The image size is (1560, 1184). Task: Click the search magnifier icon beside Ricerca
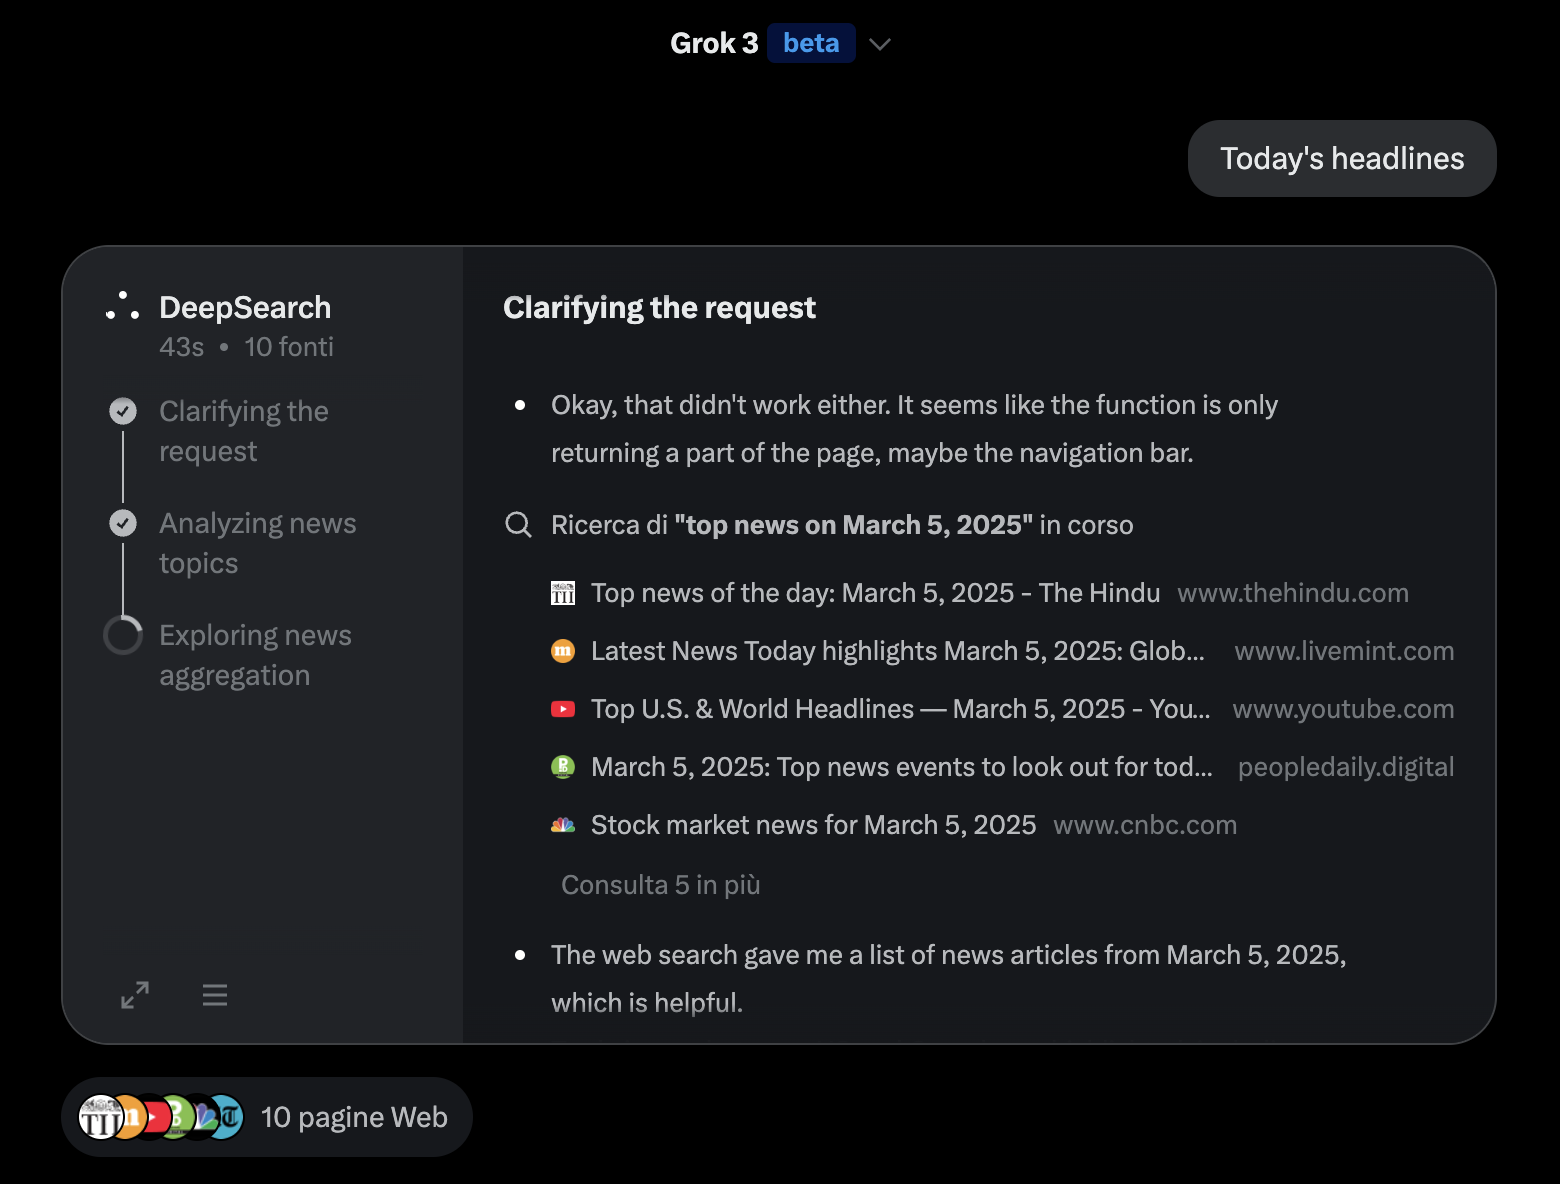tap(518, 525)
